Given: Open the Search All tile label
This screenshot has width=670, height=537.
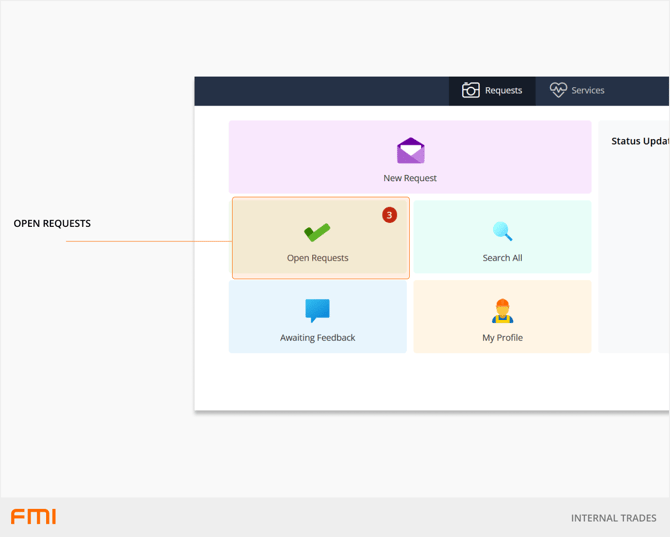Looking at the screenshot, I should pyautogui.click(x=502, y=258).
